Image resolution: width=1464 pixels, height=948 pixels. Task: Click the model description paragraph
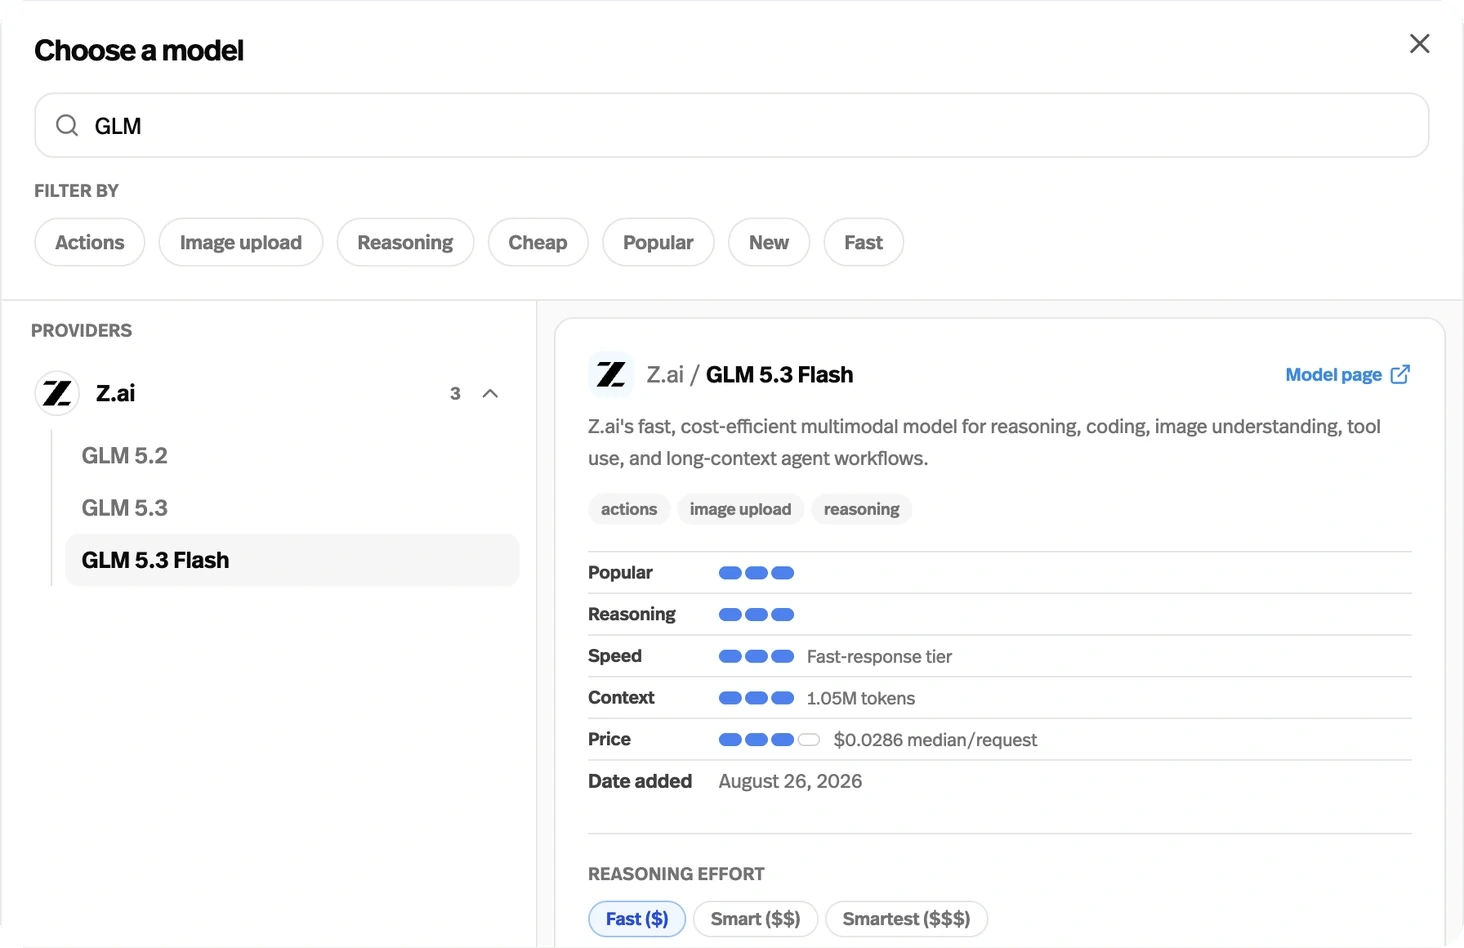point(984,442)
